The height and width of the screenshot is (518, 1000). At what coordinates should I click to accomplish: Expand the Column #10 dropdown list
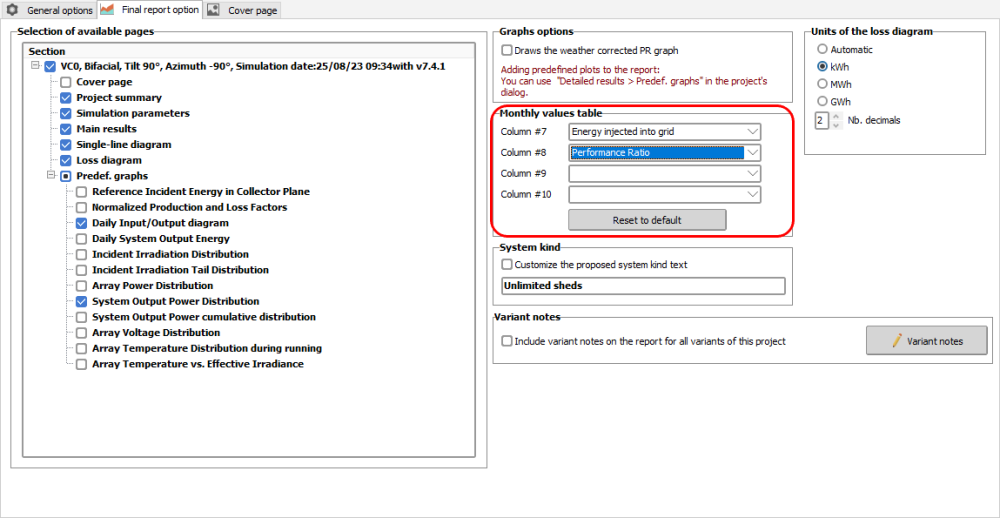coord(752,194)
